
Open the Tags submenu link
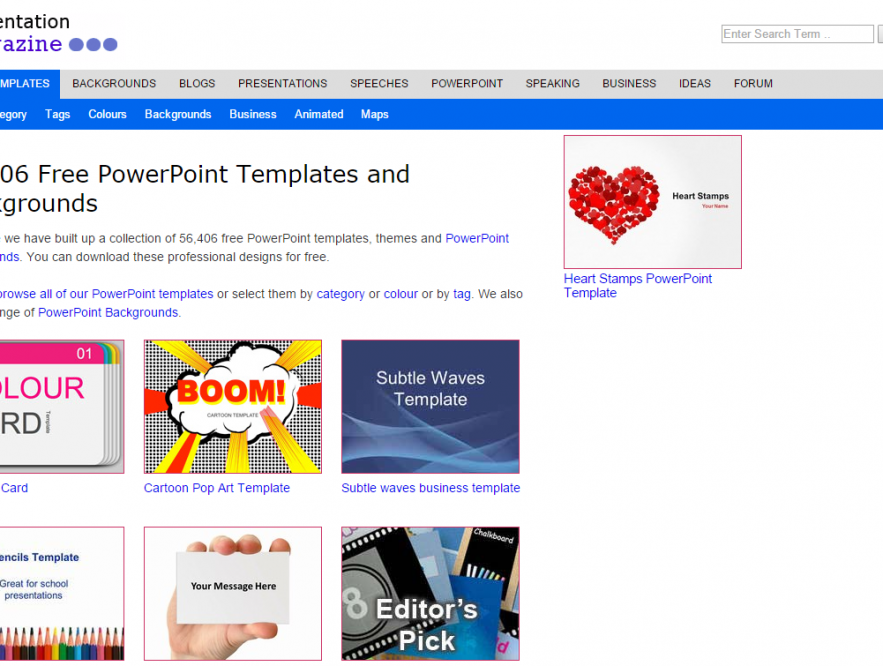(57, 114)
